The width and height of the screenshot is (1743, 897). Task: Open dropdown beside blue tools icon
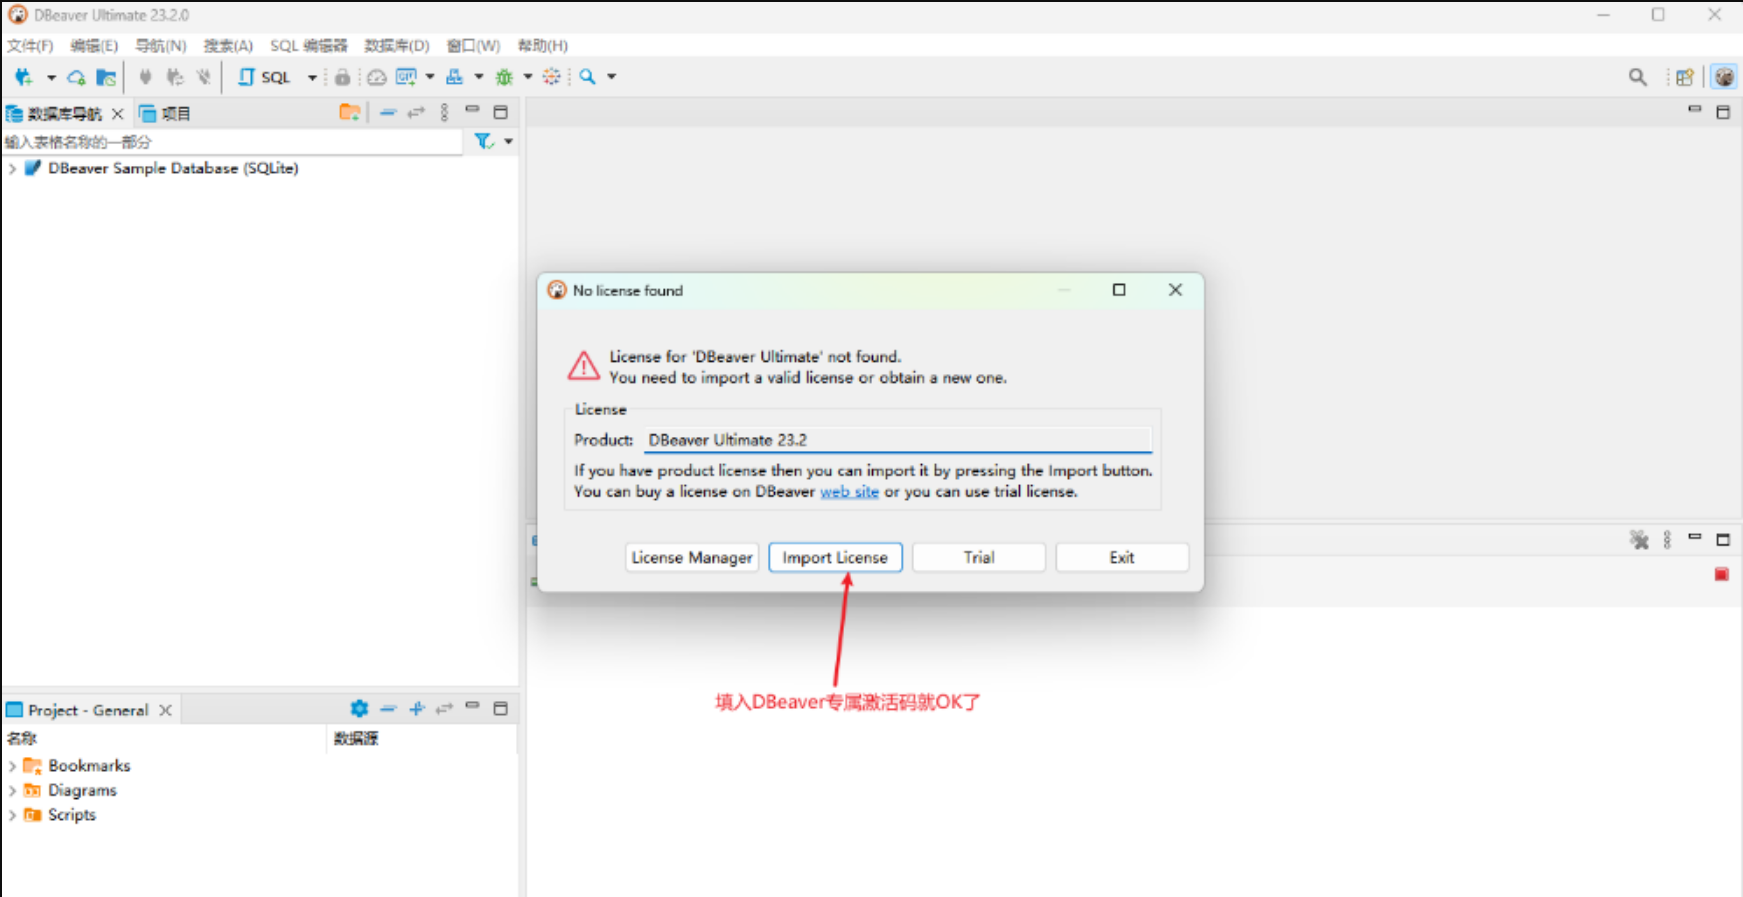[479, 77]
